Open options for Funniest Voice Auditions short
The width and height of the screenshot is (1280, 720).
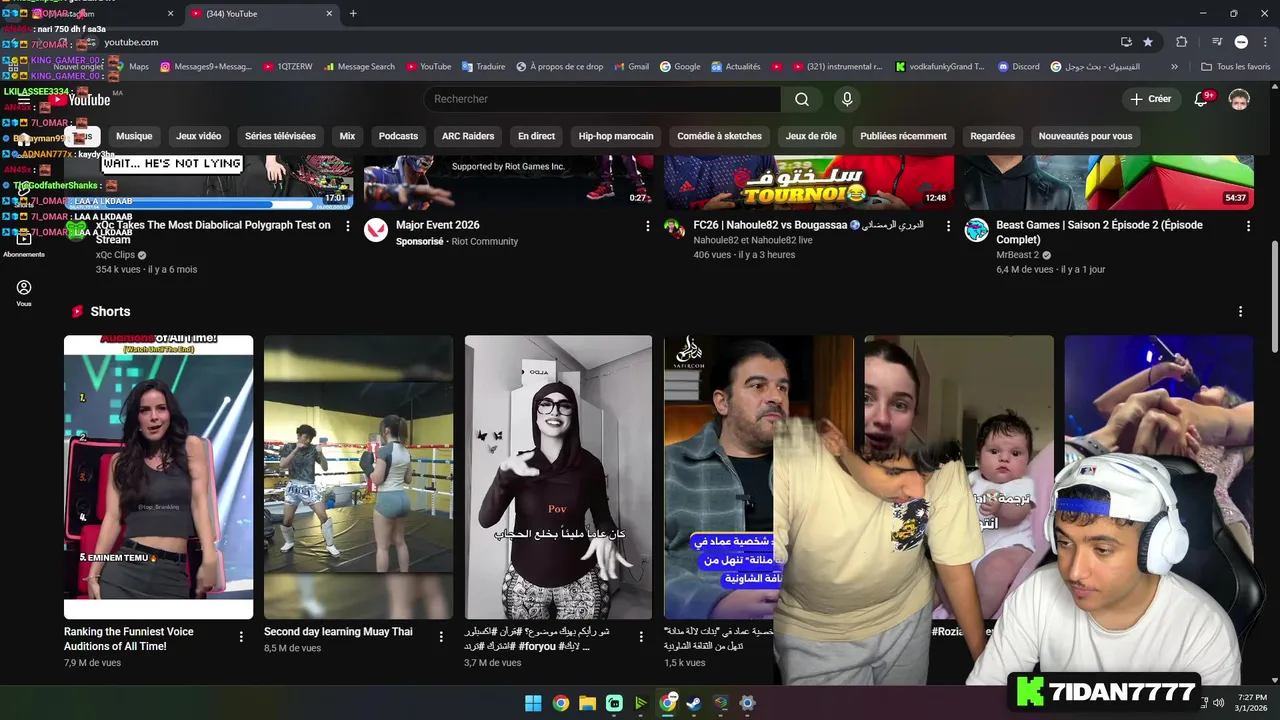[x=241, y=636]
